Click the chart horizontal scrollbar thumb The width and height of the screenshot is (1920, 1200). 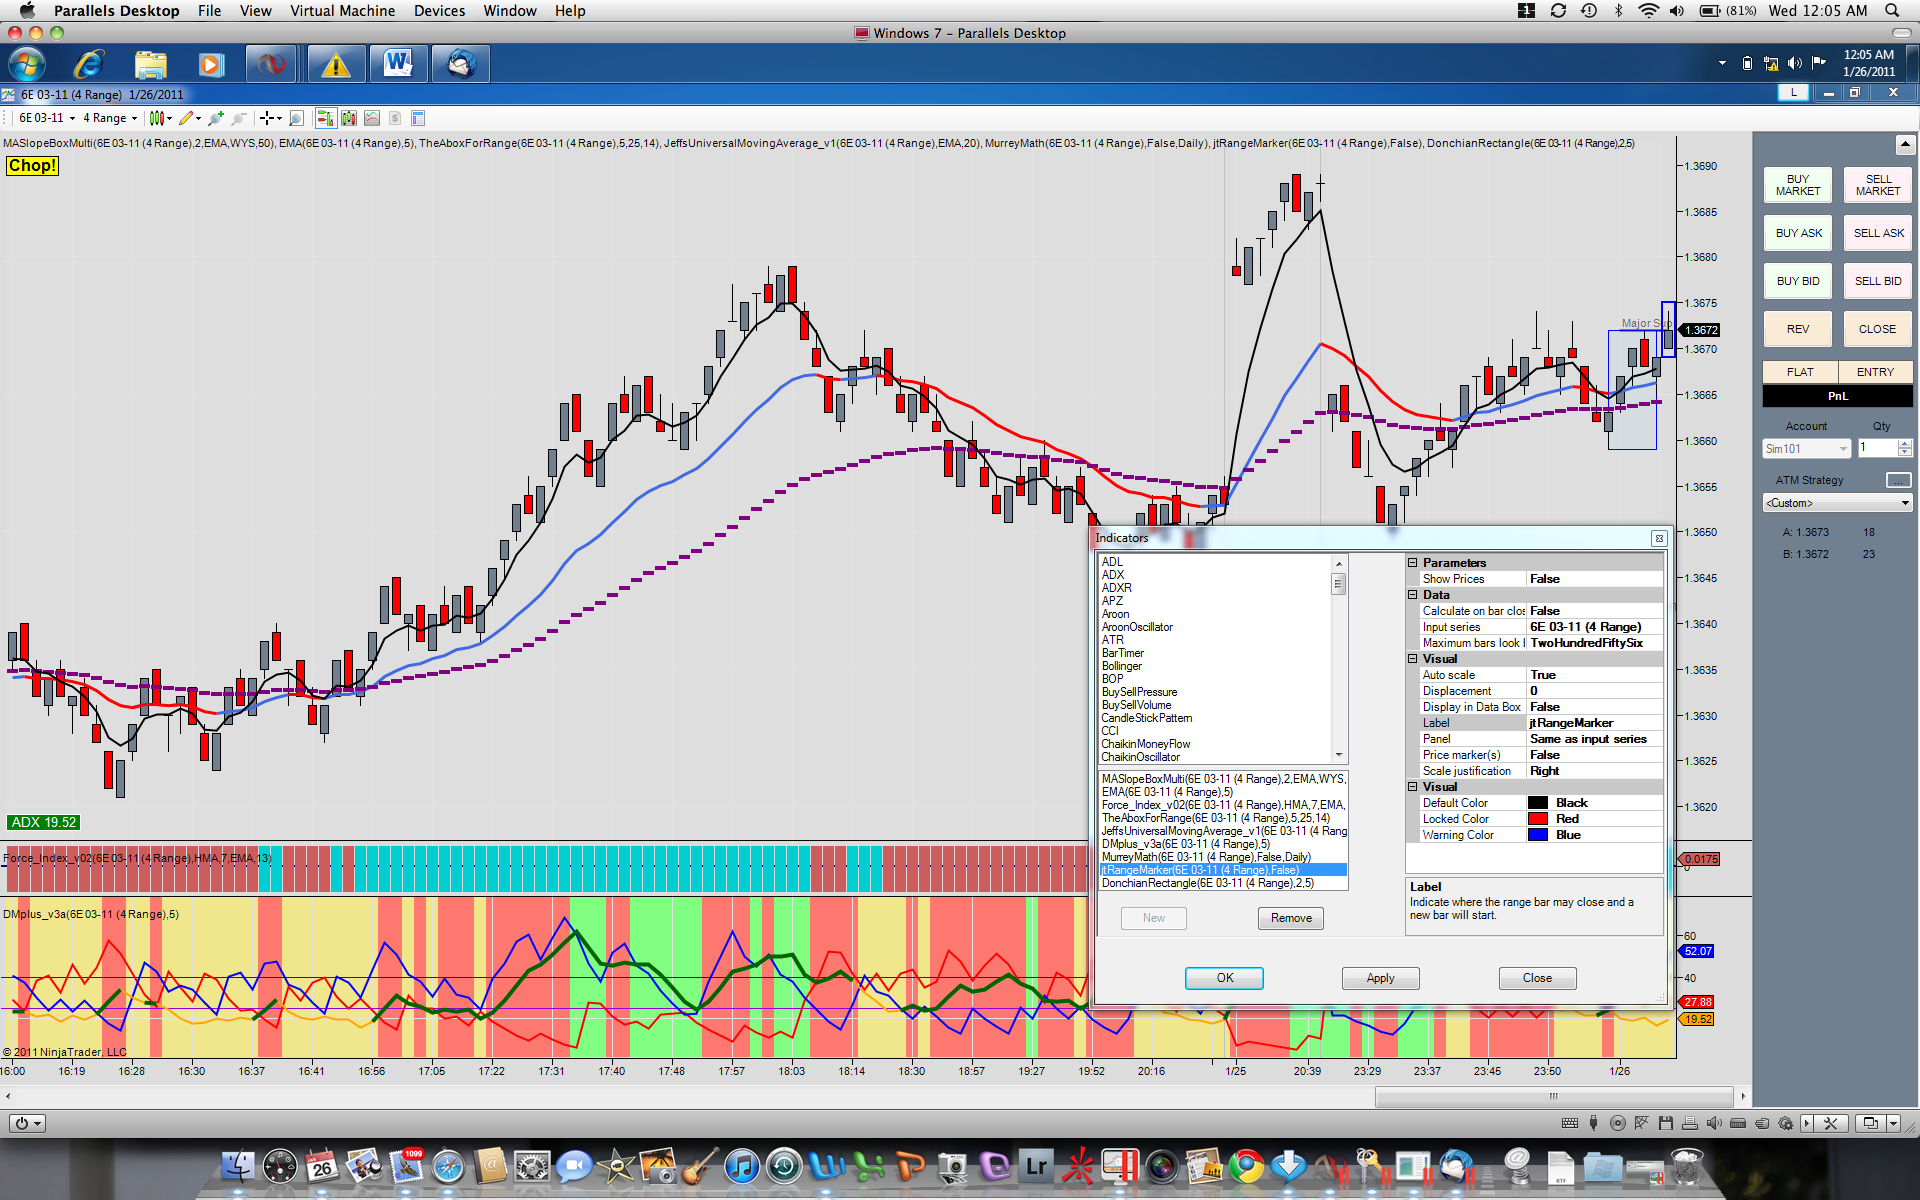(x=1553, y=1096)
